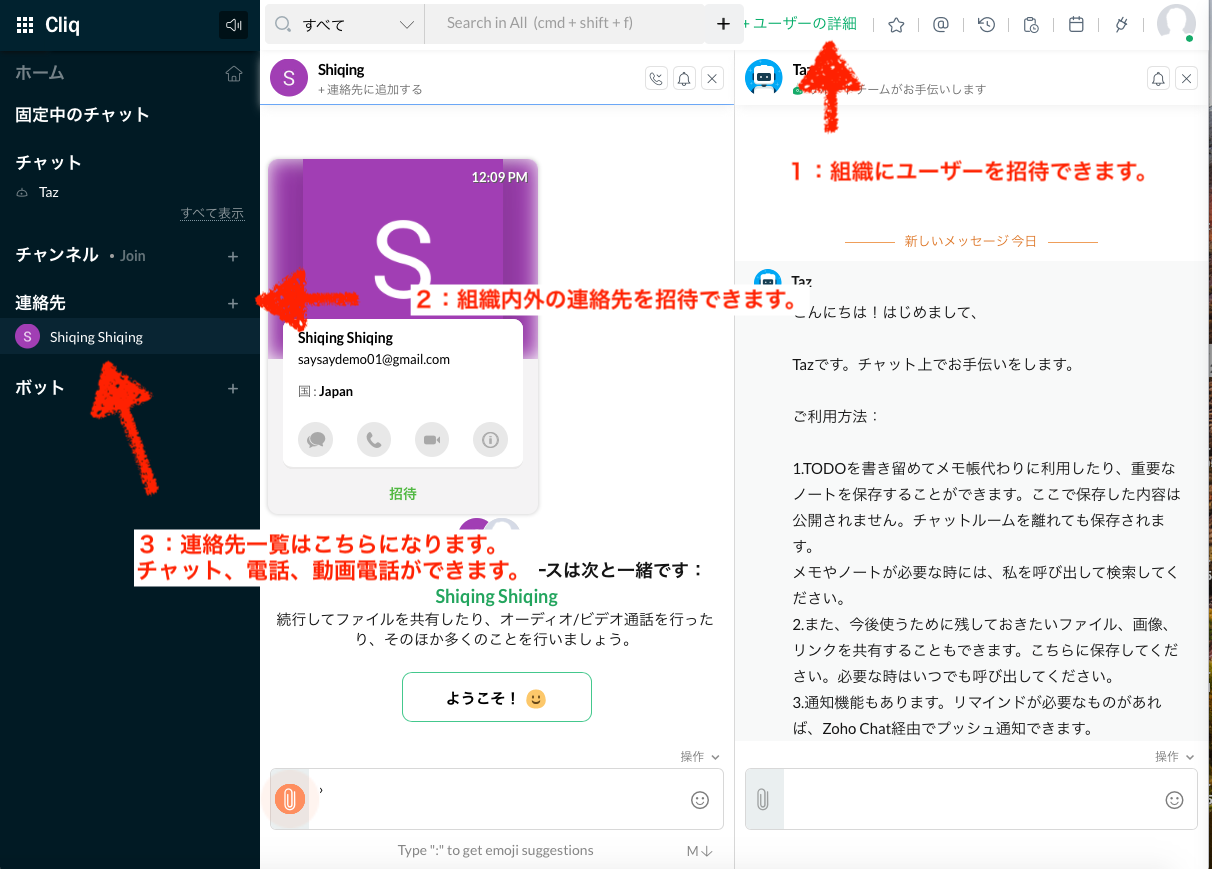The image size is (1212, 869).
Task: Click info icon on contact card
Action: click(490, 439)
